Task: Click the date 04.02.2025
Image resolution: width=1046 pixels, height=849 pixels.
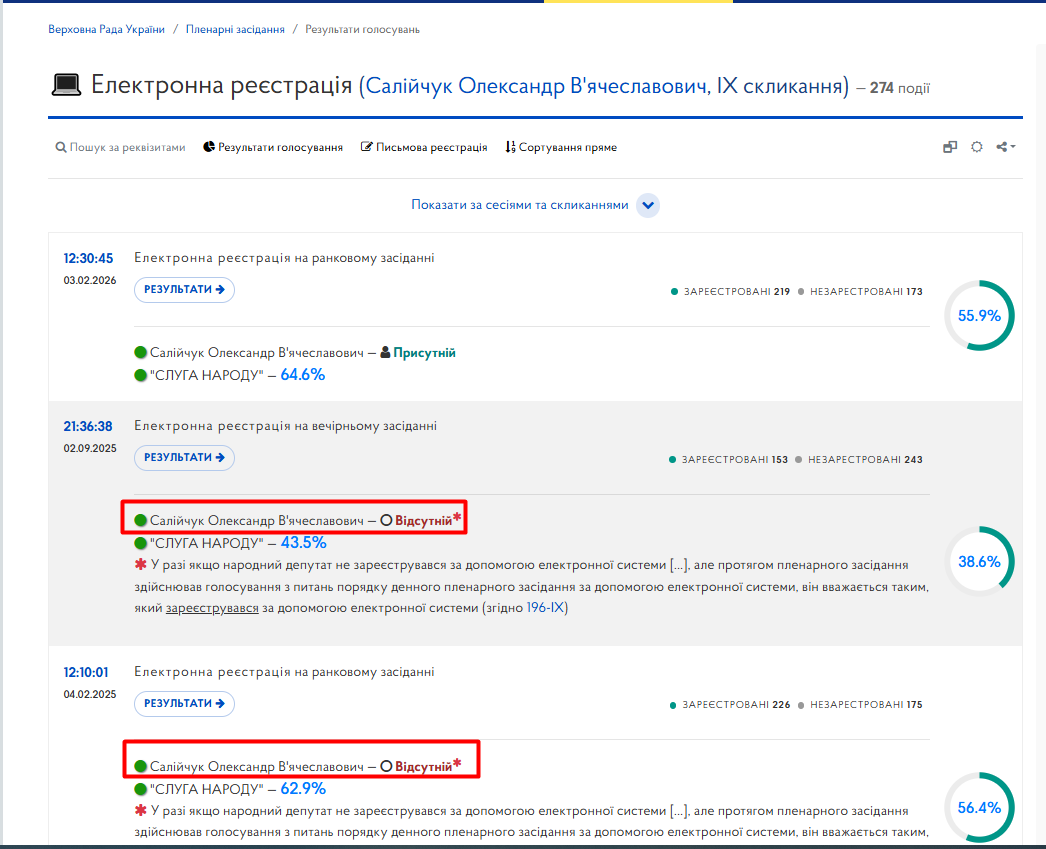Action: pyautogui.click(x=90, y=694)
